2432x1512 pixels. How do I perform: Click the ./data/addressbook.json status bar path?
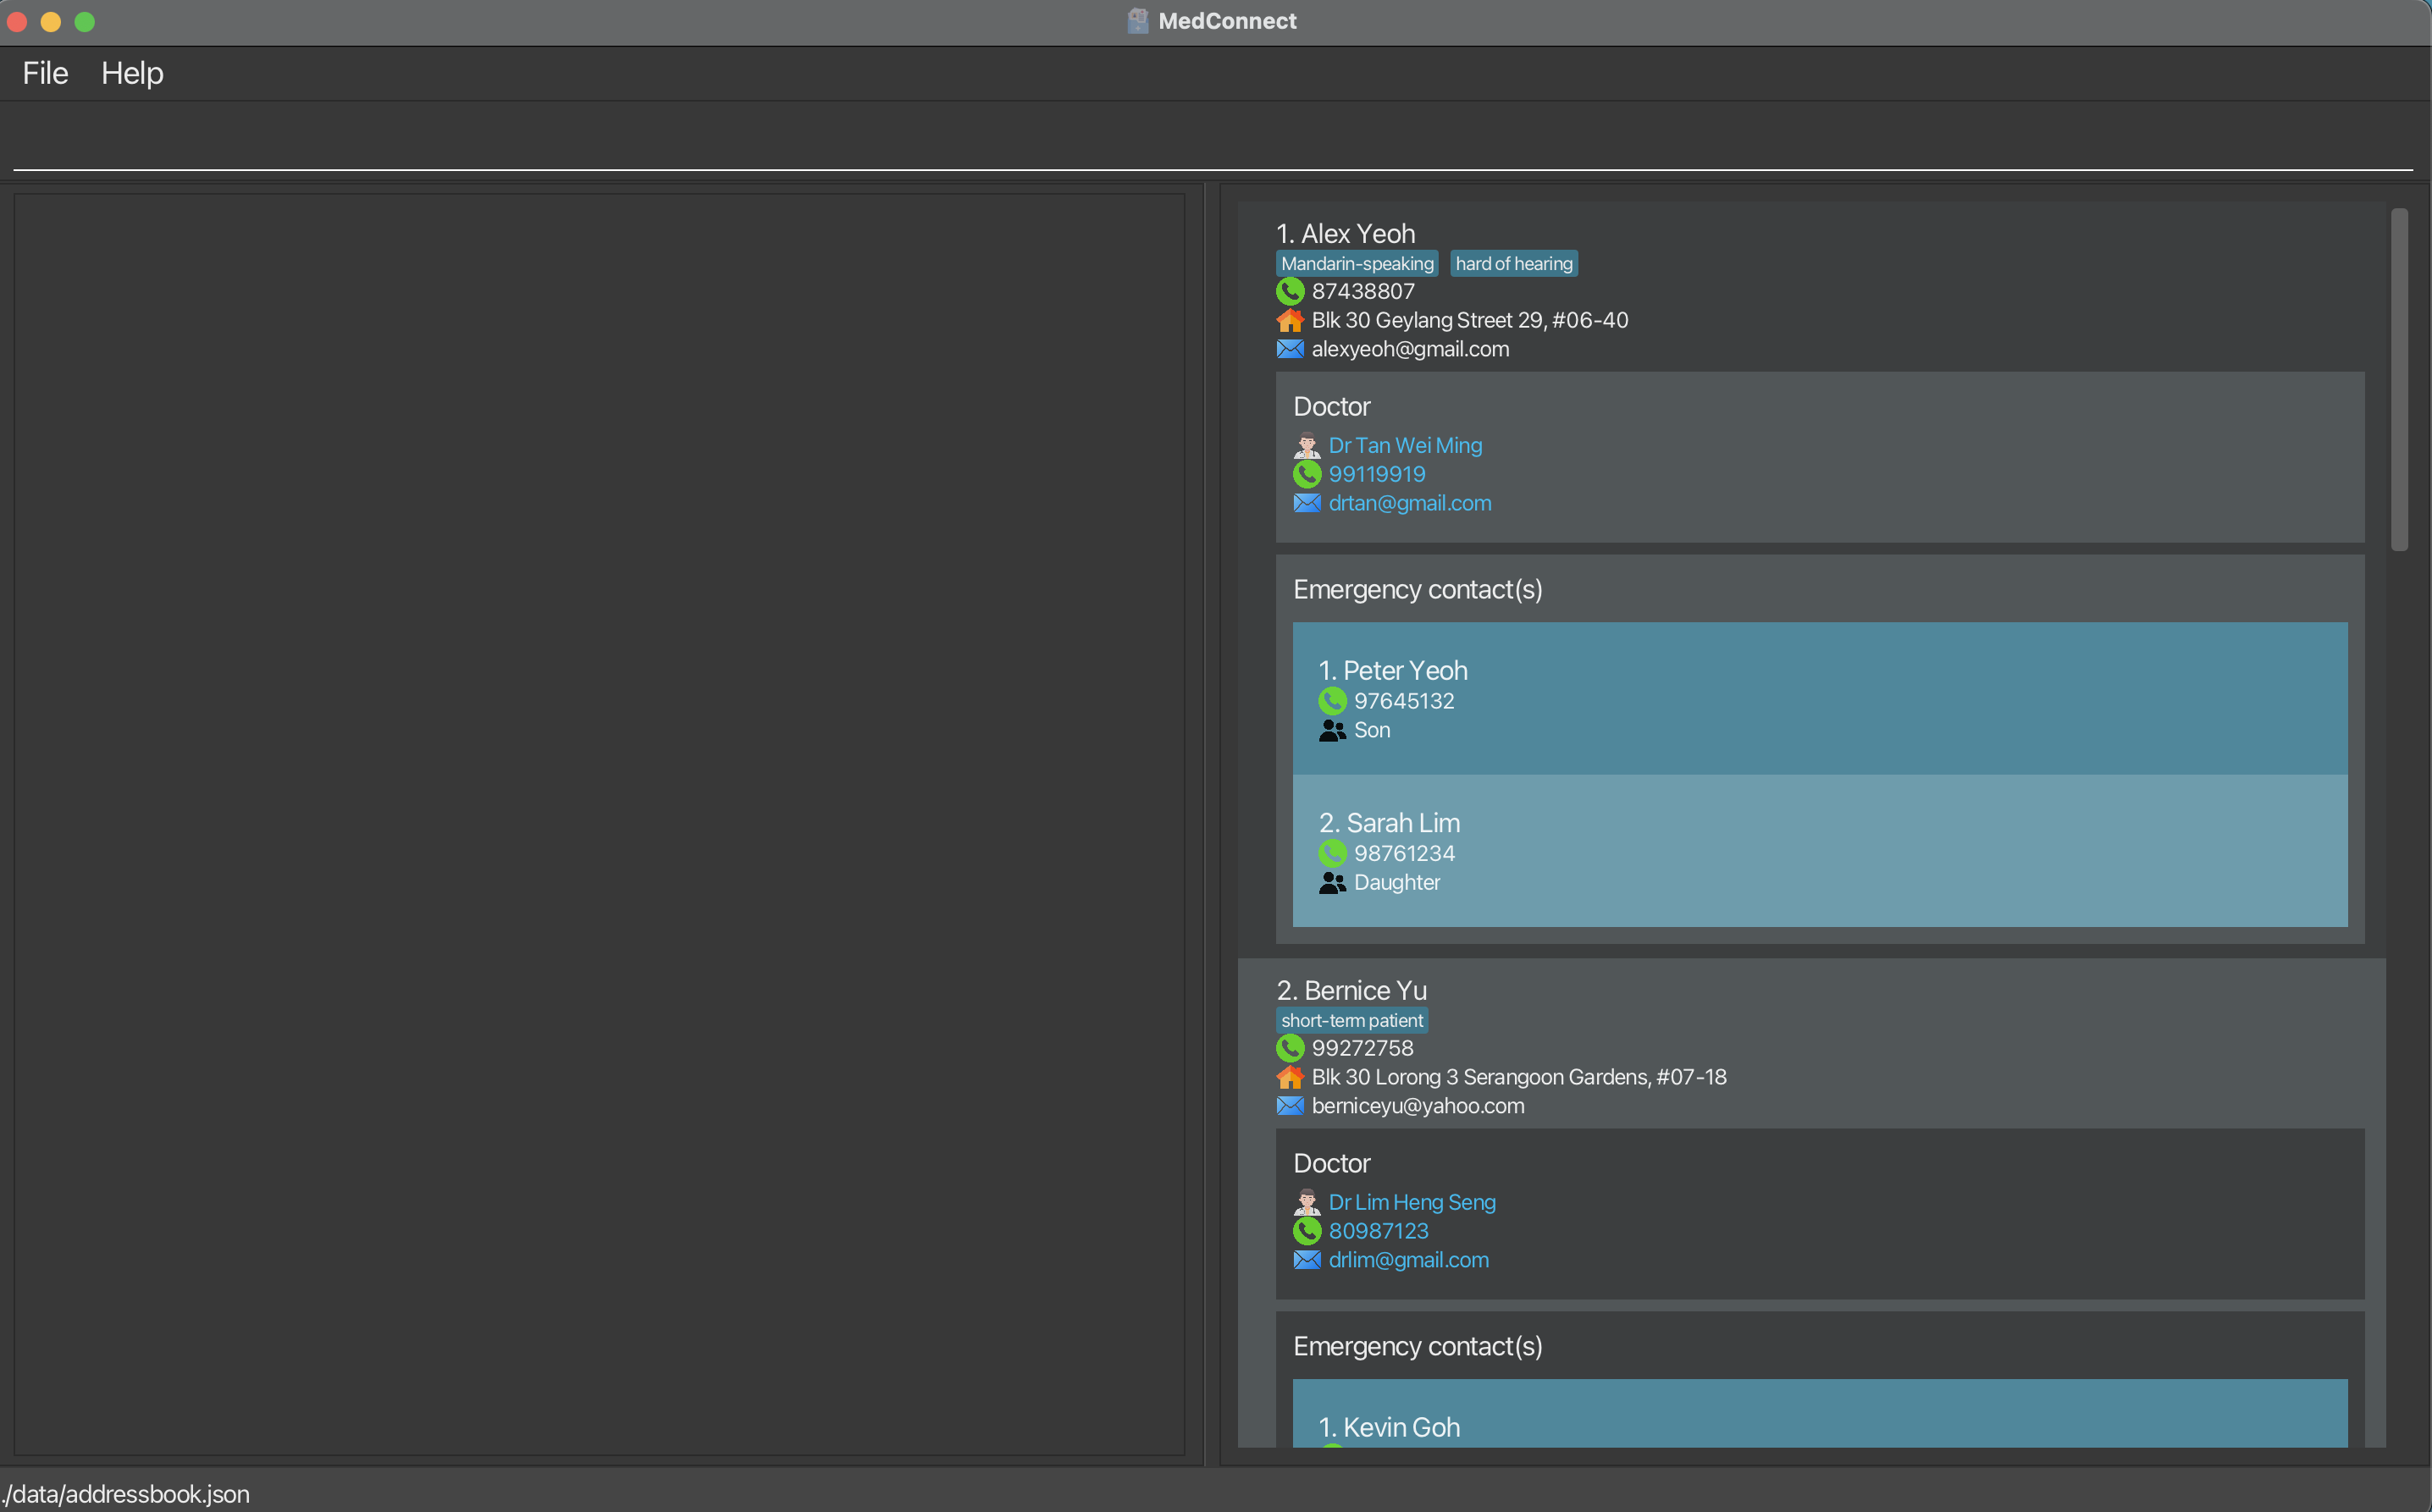(125, 1494)
